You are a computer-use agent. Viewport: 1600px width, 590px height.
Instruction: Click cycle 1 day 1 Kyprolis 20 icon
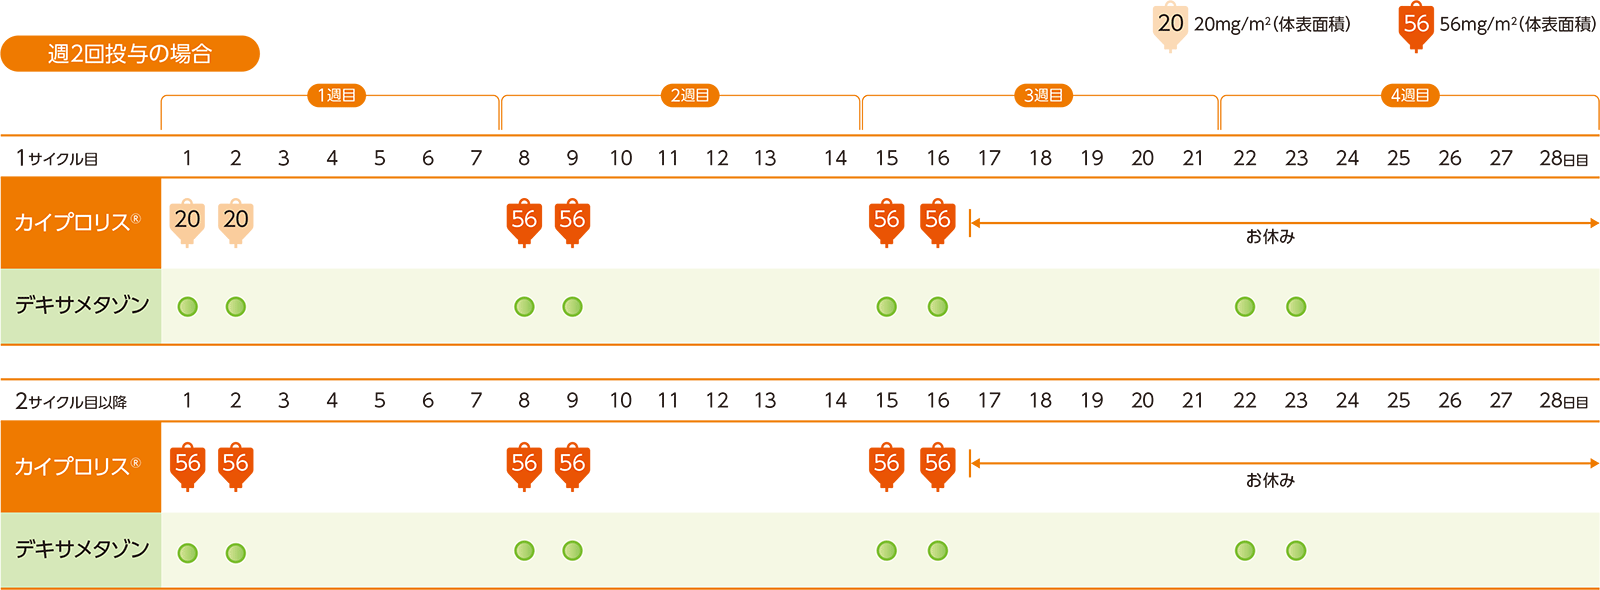click(187, 221)
